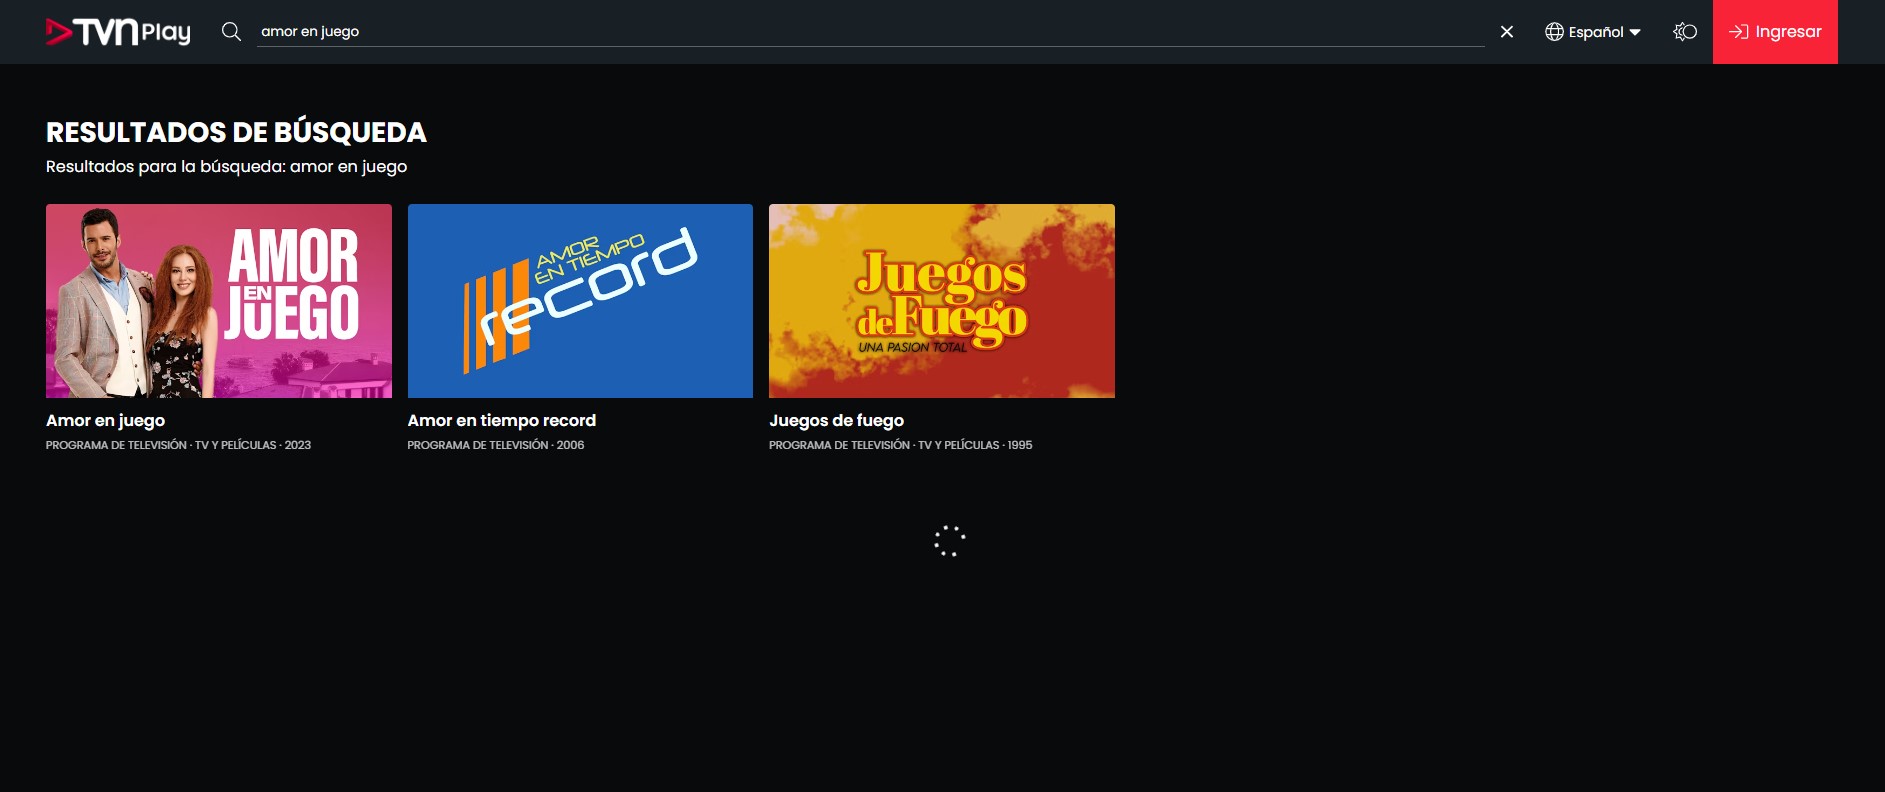Viewport: 1885px width, 792px height.
Task: Clear the search with the X icon
Action: click(1507, 32)
